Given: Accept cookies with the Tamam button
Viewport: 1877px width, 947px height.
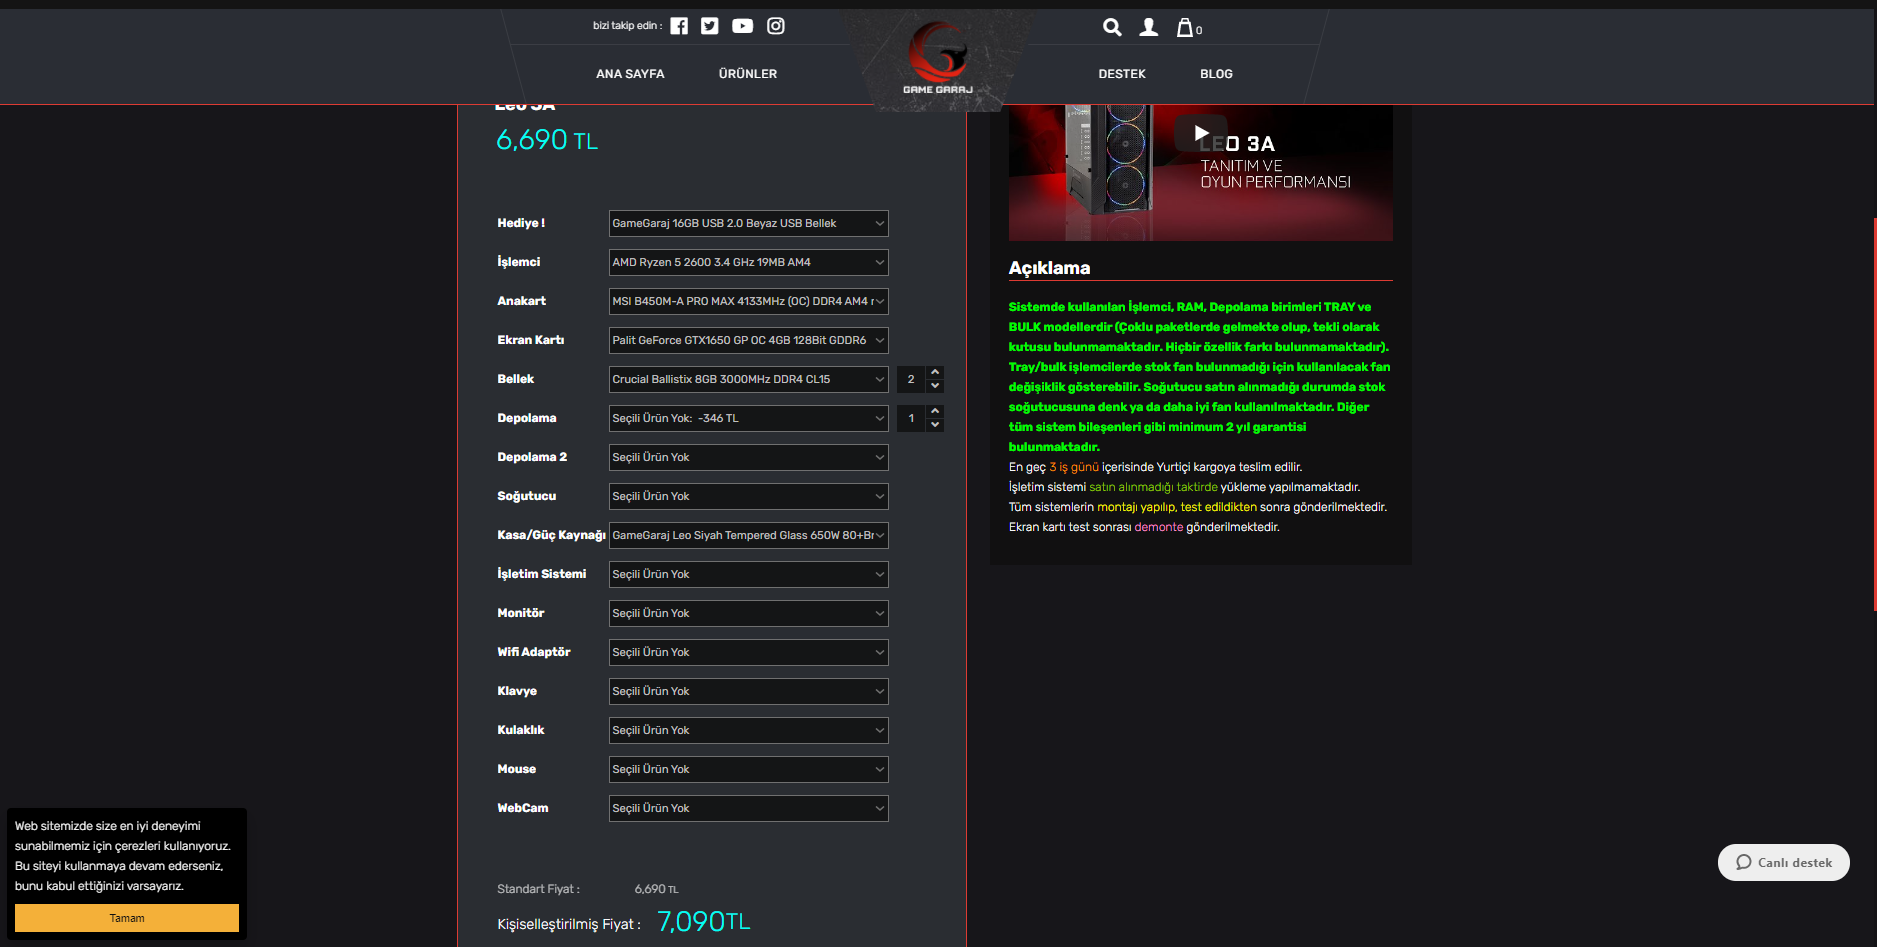Looking at the screenshot, I should [127, 918].
